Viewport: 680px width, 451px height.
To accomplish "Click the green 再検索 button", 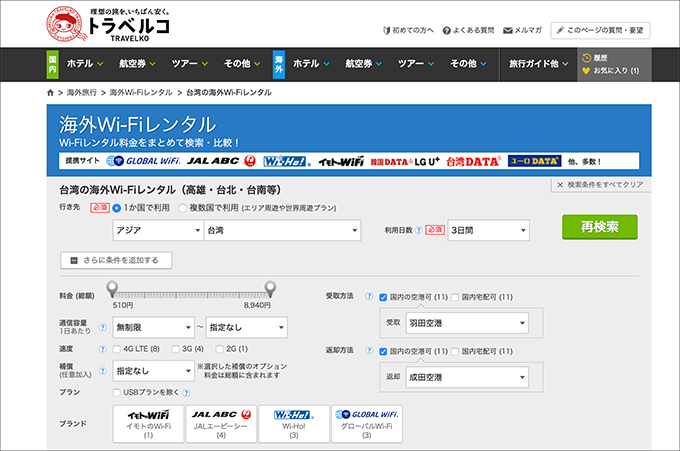I will click(x=599, y=227).
